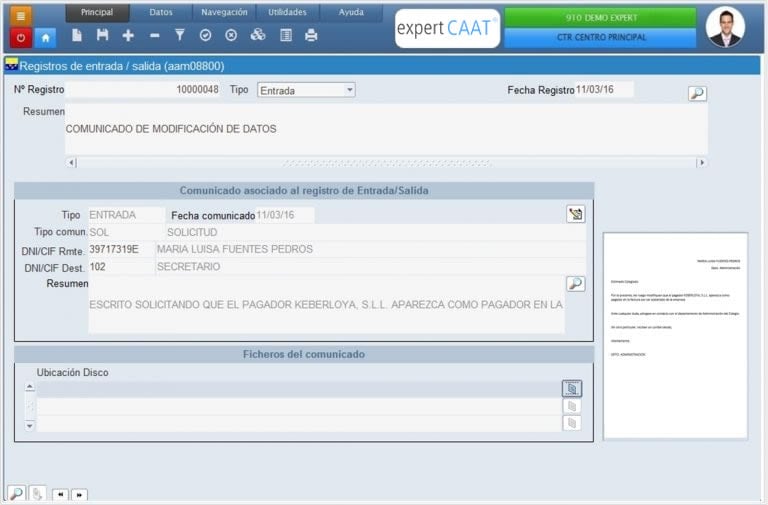Save record using floppy disk icon
The height and width of the screenshot is (505, 768).
coord(102,35)
